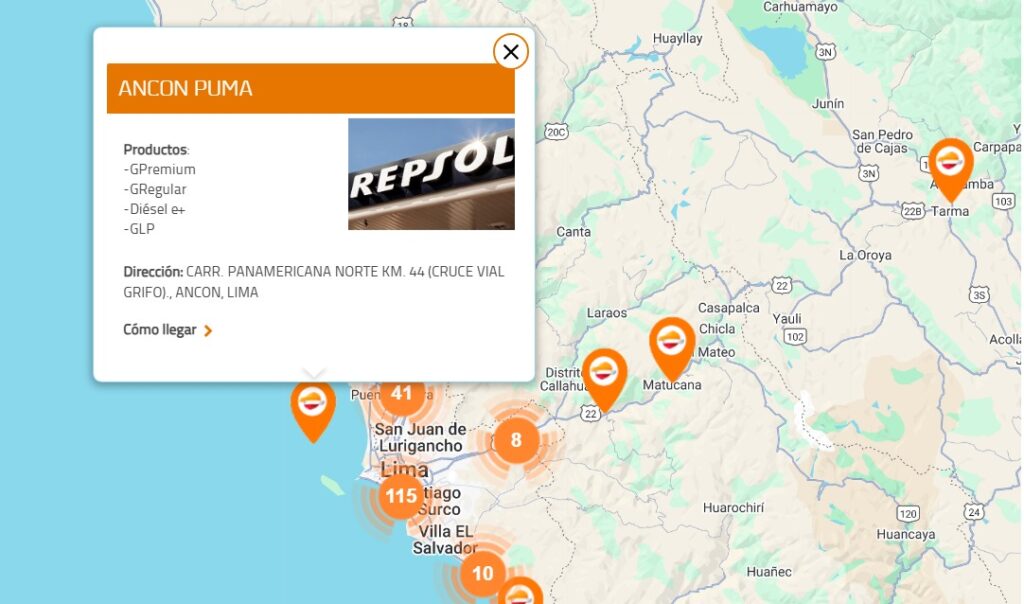This screenshot has width=1024, height=604.
Task: Click the GPremium product entry
Action: 159,169
